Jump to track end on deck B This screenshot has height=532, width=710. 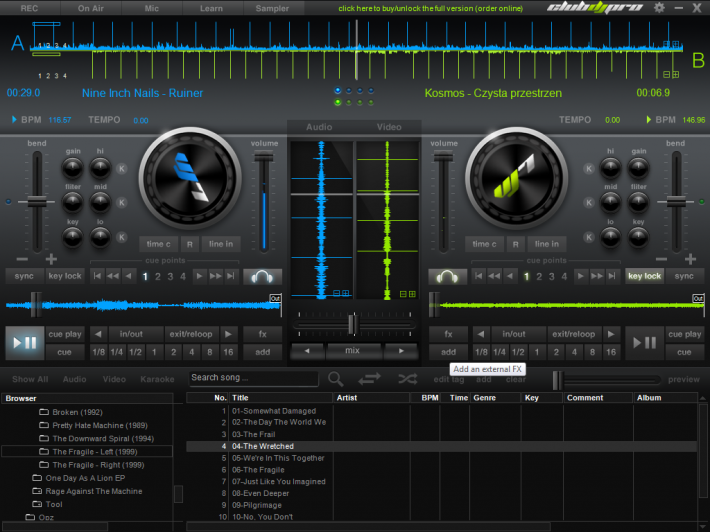(612, 276)
